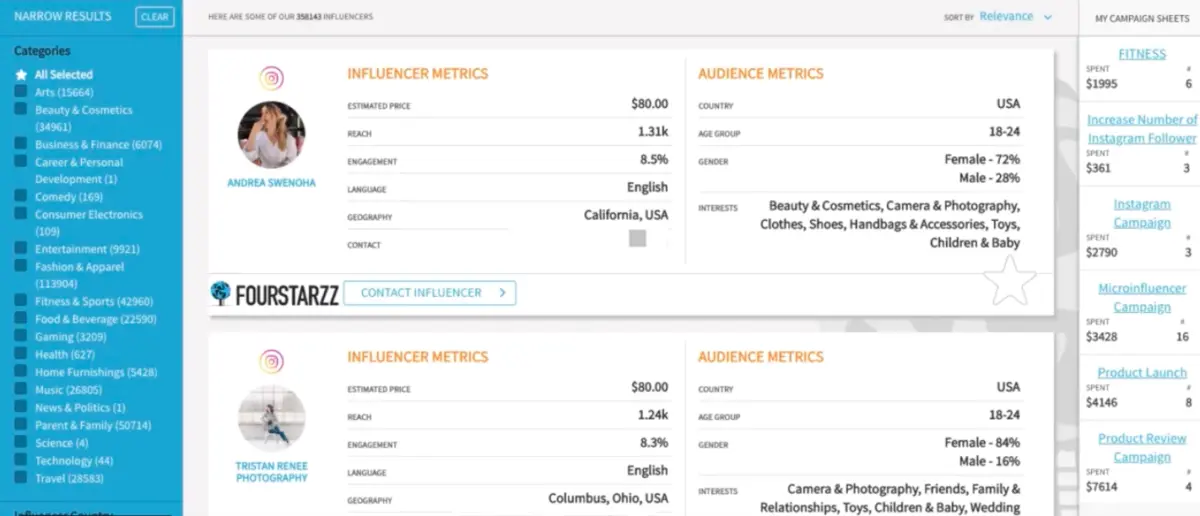The width and height of the screenshot is (1200, 516).
Task: Tick the Travel category checkbox
Action: coord(21,478)
